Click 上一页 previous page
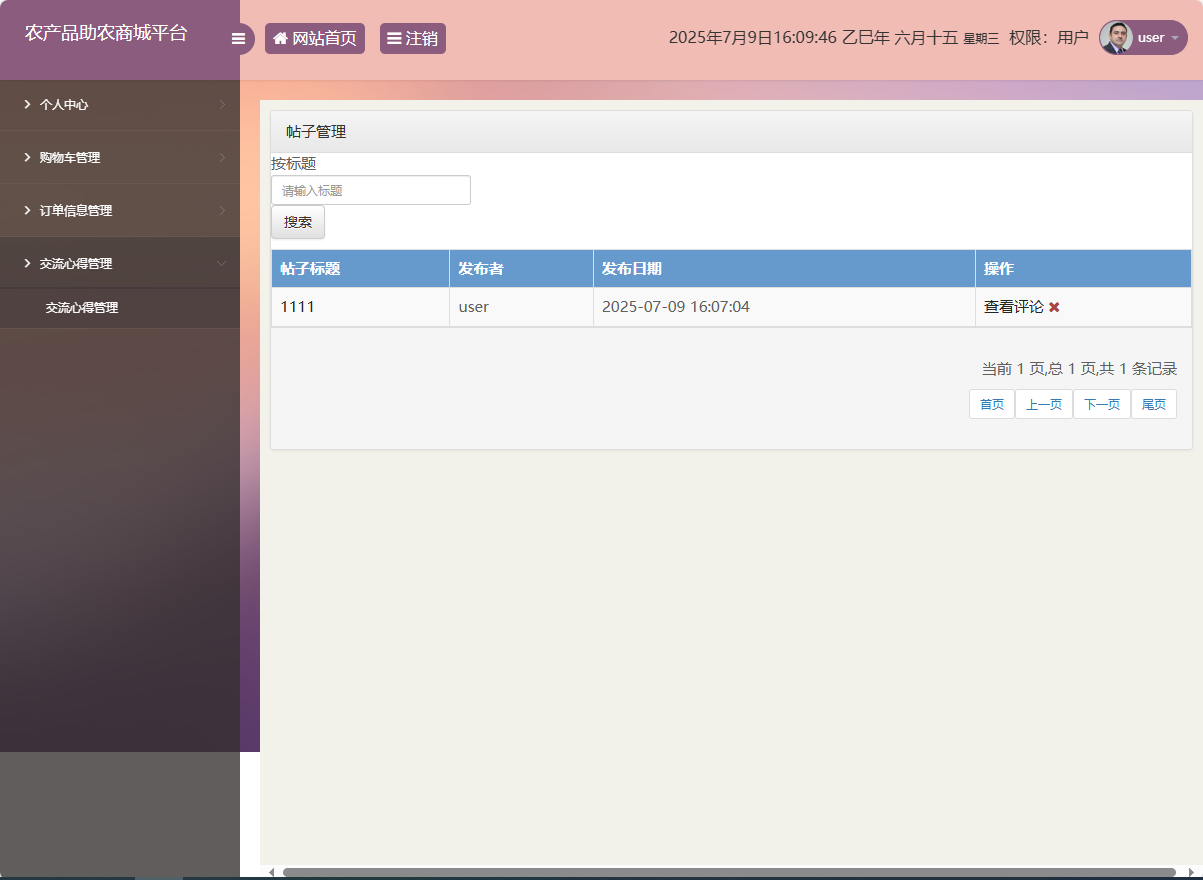 (1044, 404)
